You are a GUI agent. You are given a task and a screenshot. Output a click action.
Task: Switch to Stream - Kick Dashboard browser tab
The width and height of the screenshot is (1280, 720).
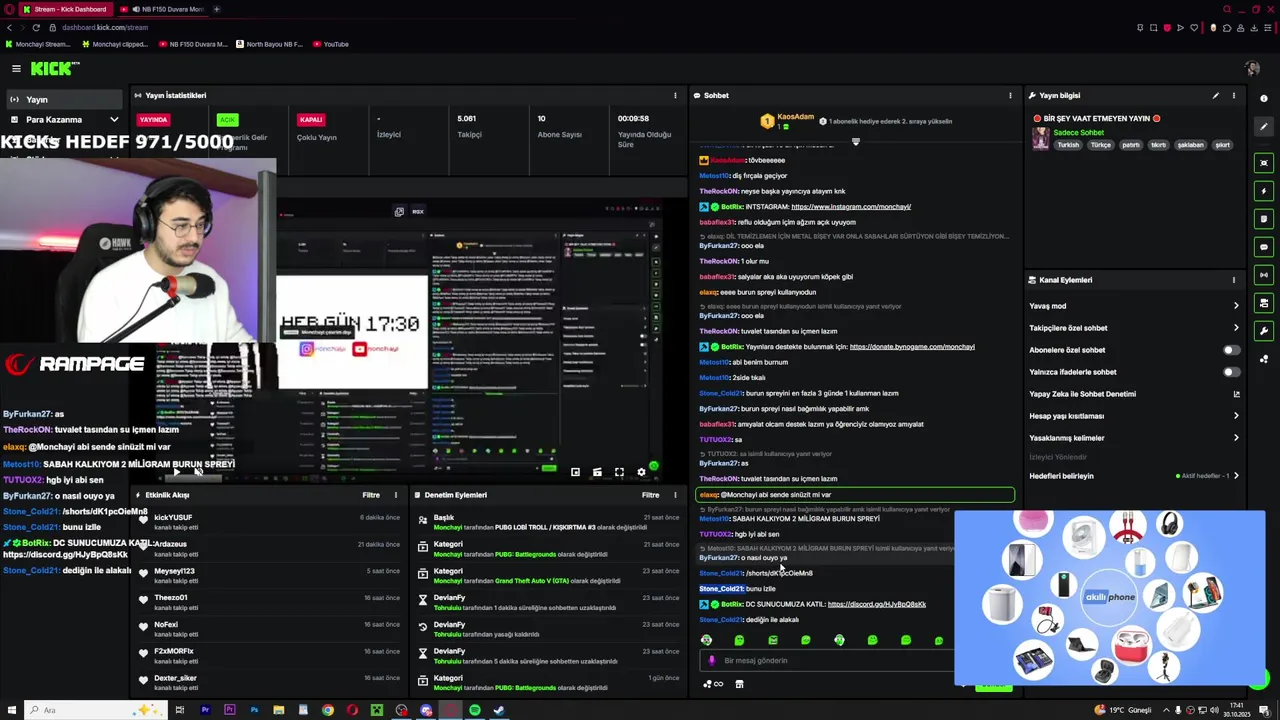tap(64, 9)
